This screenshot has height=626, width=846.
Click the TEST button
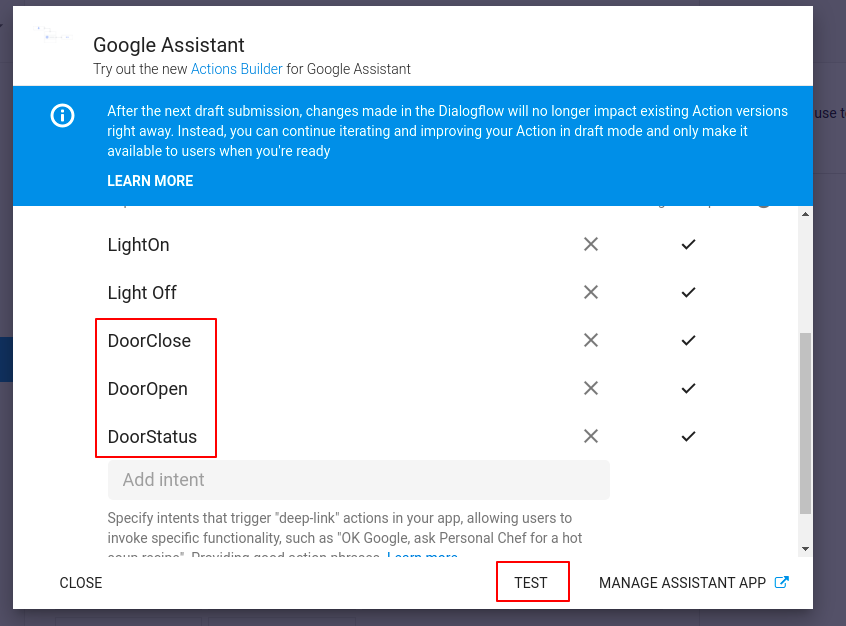(x=531, y=583)
